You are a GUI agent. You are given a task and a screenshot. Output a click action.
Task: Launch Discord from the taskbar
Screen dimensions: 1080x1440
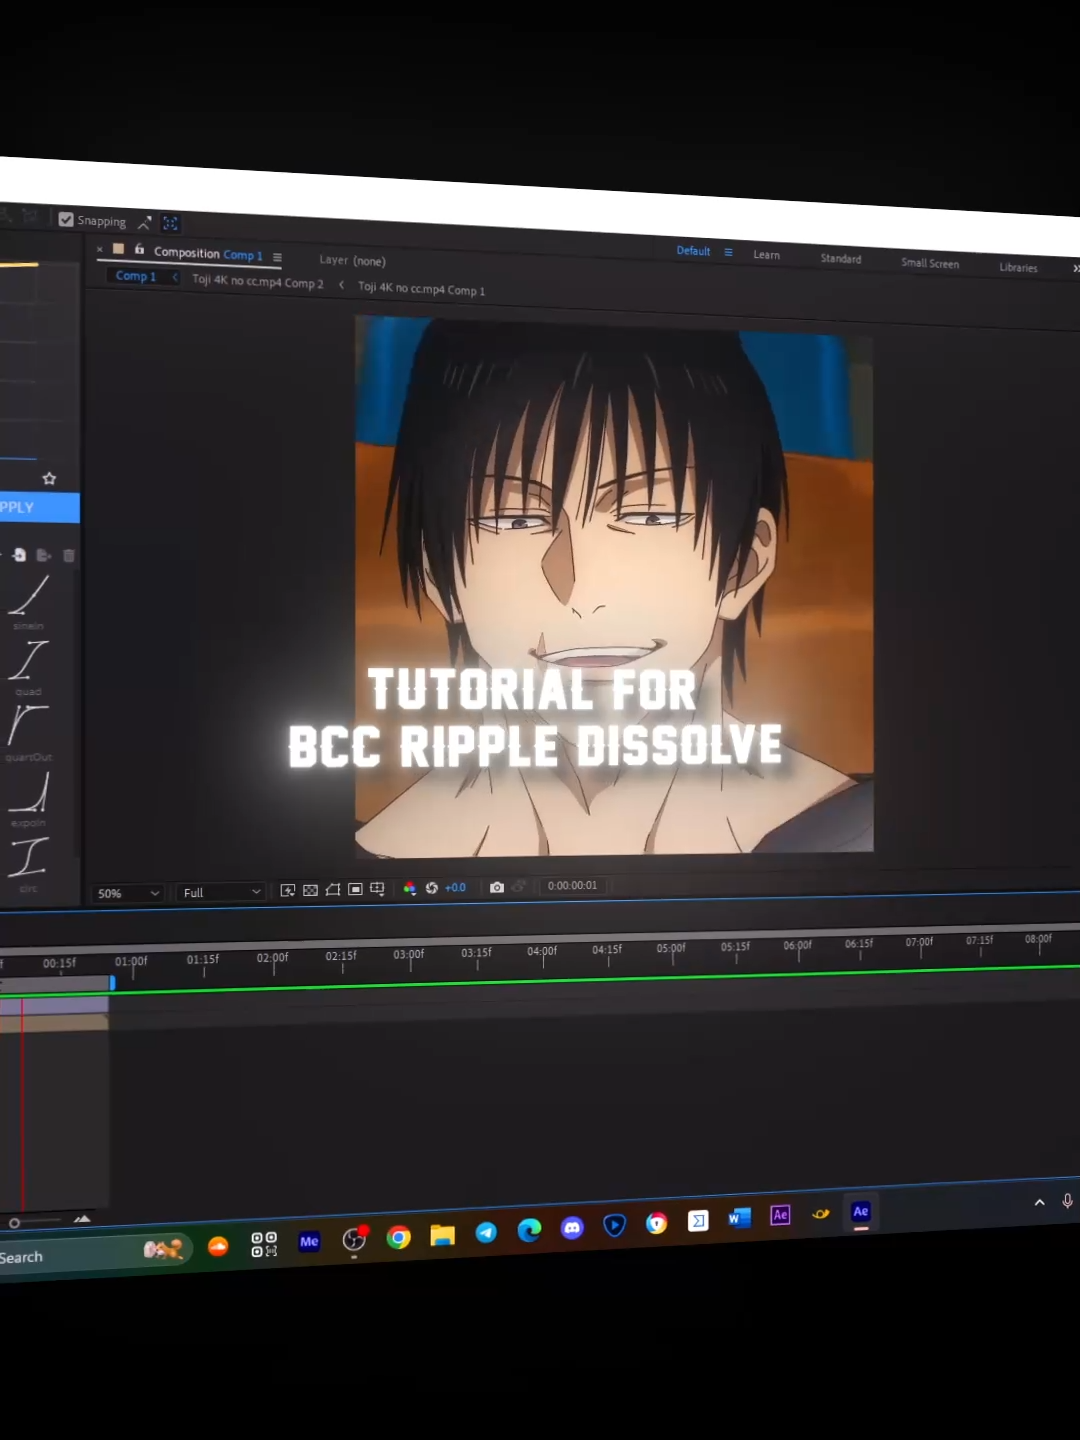click(x=572, y=1227)
